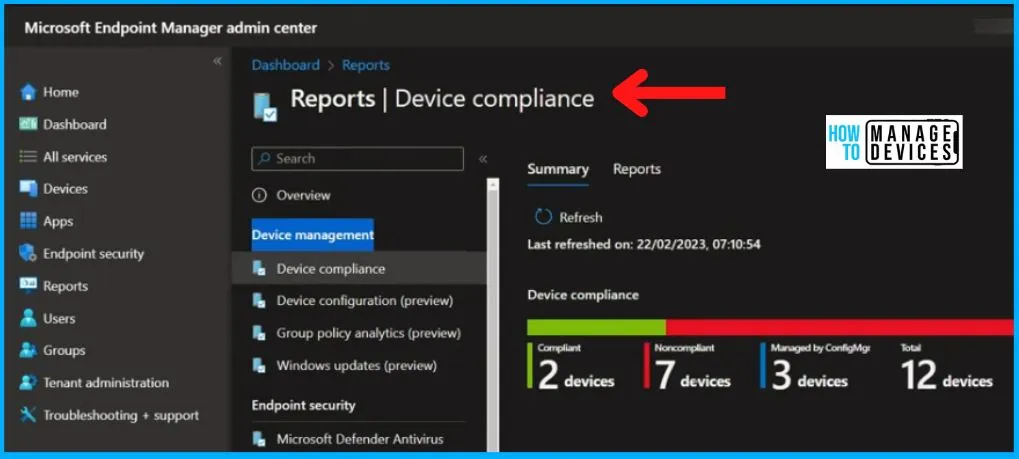Click the Device management section heading
This screenshot has width=1019, height=459.
pos(313,235)
